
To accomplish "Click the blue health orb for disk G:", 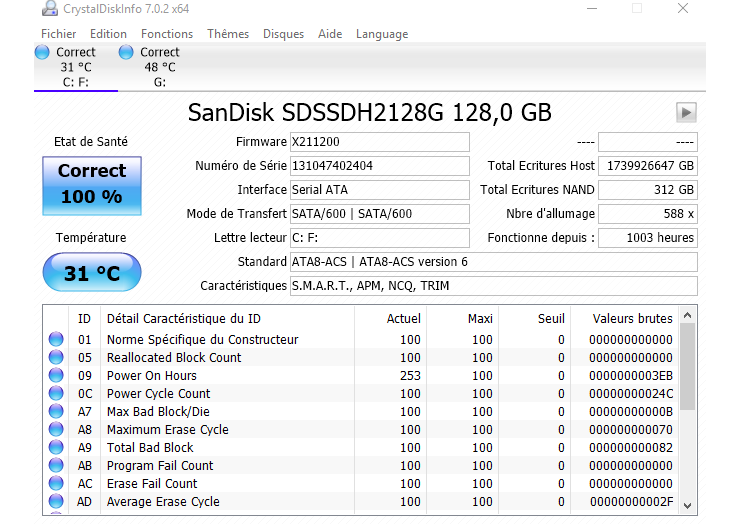I will coord(126,52).
